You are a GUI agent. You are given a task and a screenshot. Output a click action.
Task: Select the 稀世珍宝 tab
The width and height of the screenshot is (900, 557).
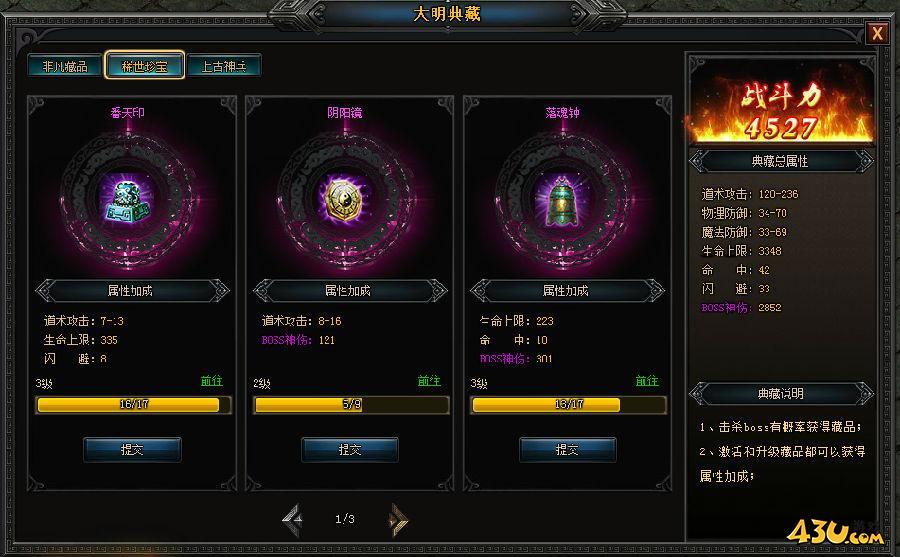[x=144, y=65]
